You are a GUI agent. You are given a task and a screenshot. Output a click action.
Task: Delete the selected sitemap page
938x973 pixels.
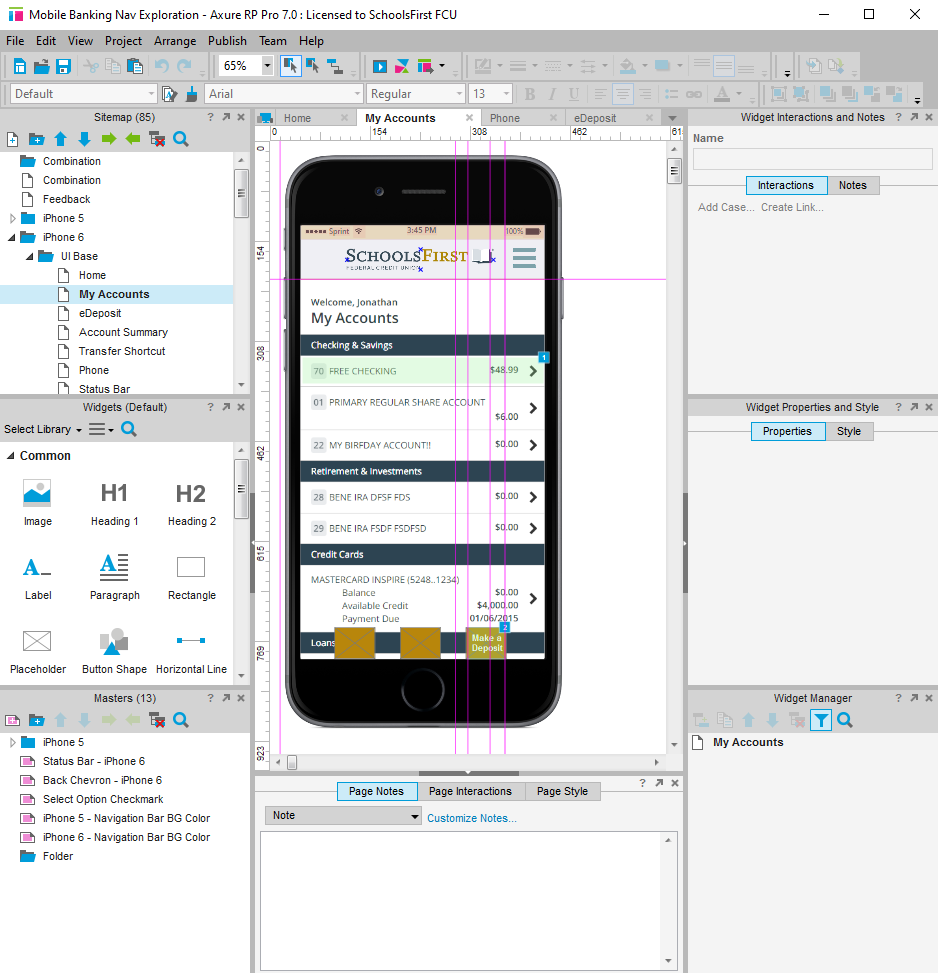(157, 139)
